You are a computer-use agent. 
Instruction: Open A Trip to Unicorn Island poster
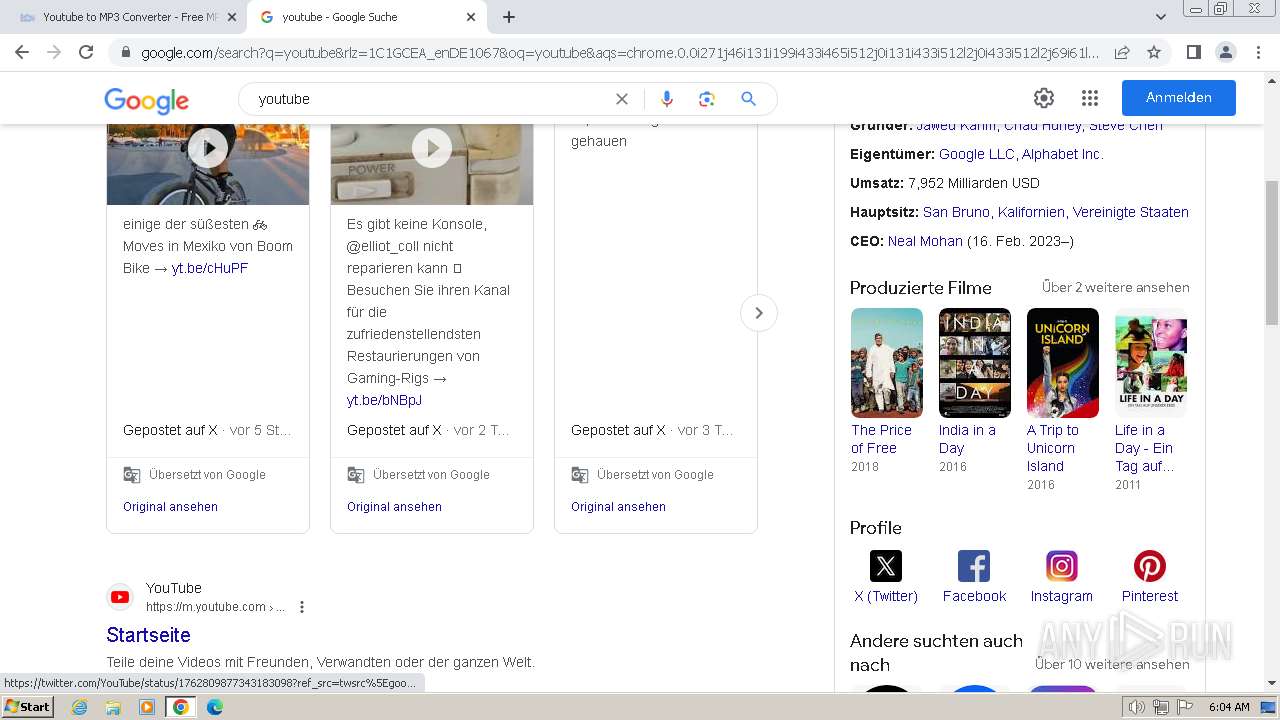(1063, 362)
